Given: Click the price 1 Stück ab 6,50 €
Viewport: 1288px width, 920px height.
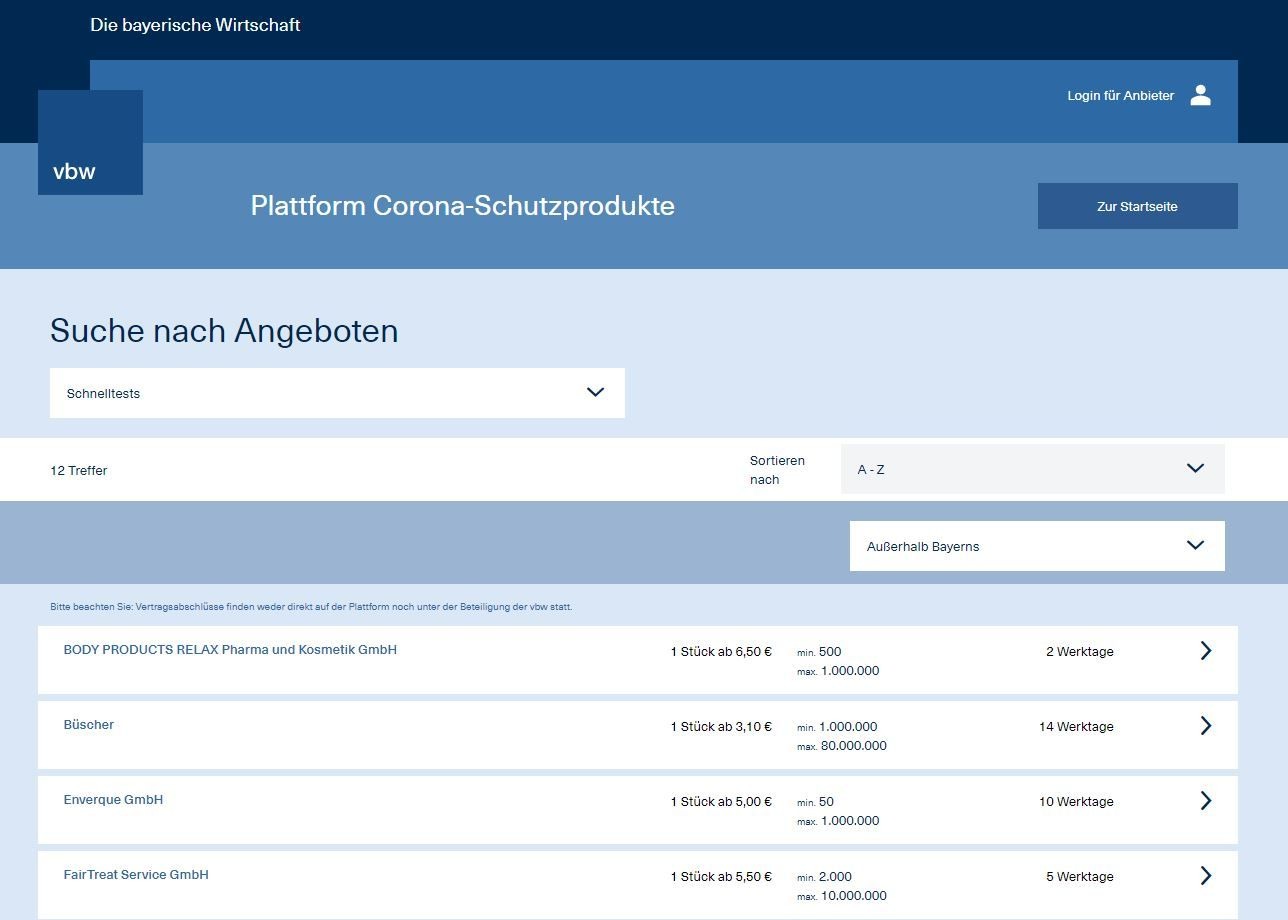Looking at the screenshot, I should (x=721, y=652).
